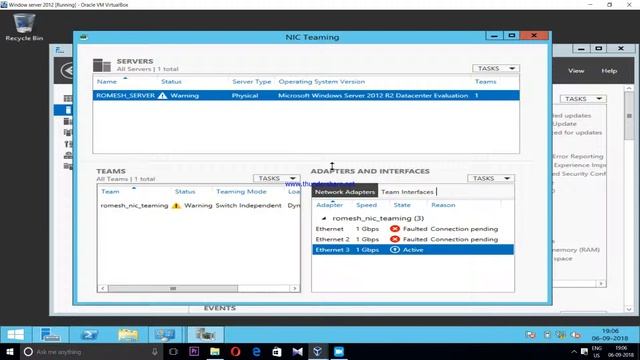Sort teams by Teaming Mode column

tap(241, 191)
